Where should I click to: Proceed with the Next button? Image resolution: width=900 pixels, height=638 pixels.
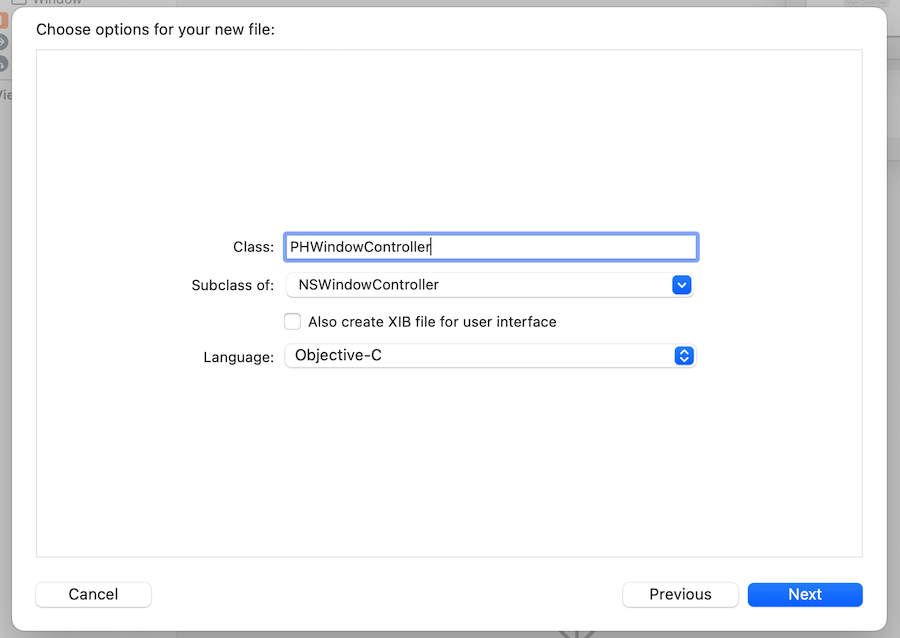click(804, 594)
